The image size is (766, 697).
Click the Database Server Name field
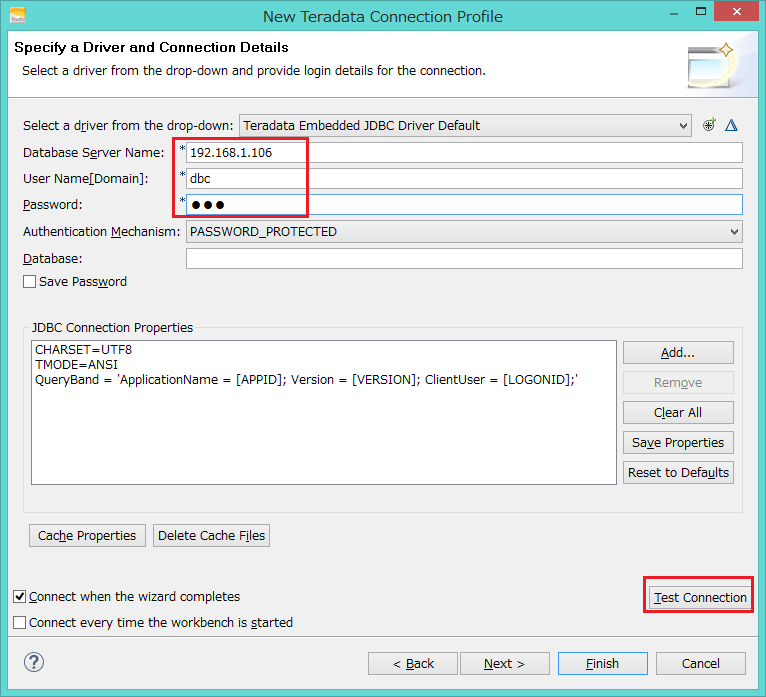[x=464, y=152]
